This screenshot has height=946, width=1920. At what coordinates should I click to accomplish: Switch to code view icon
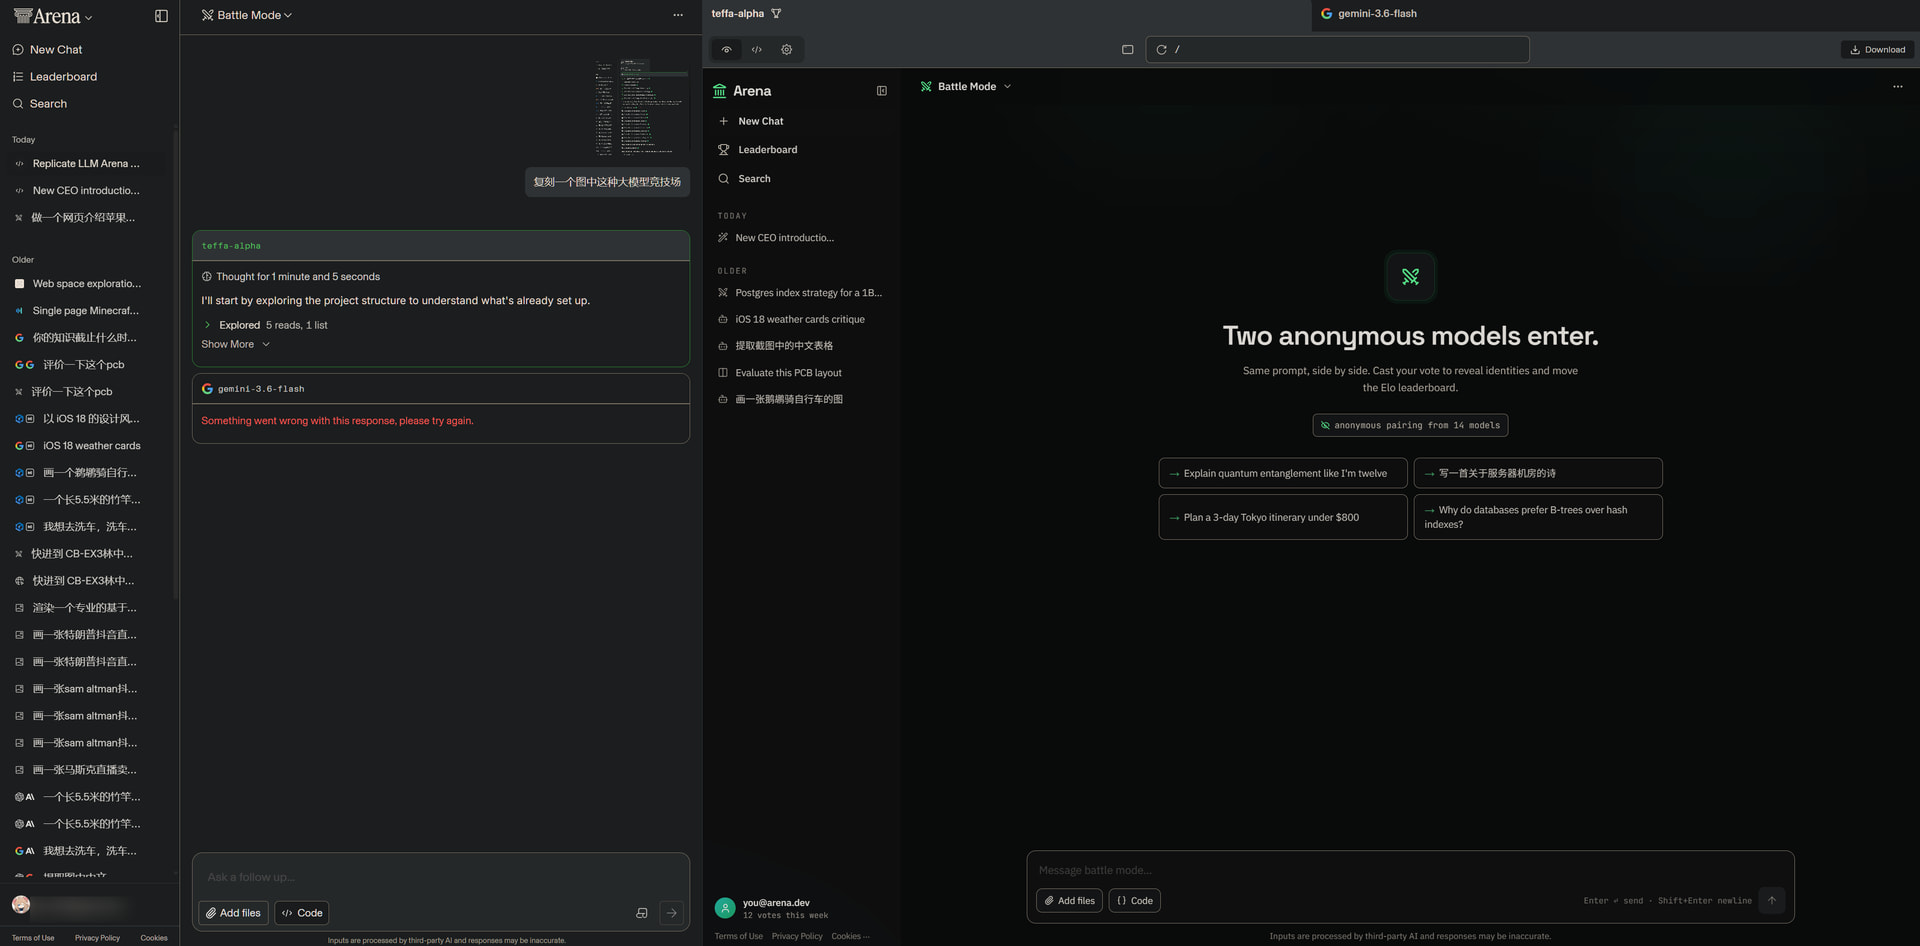tap(757, 49)
